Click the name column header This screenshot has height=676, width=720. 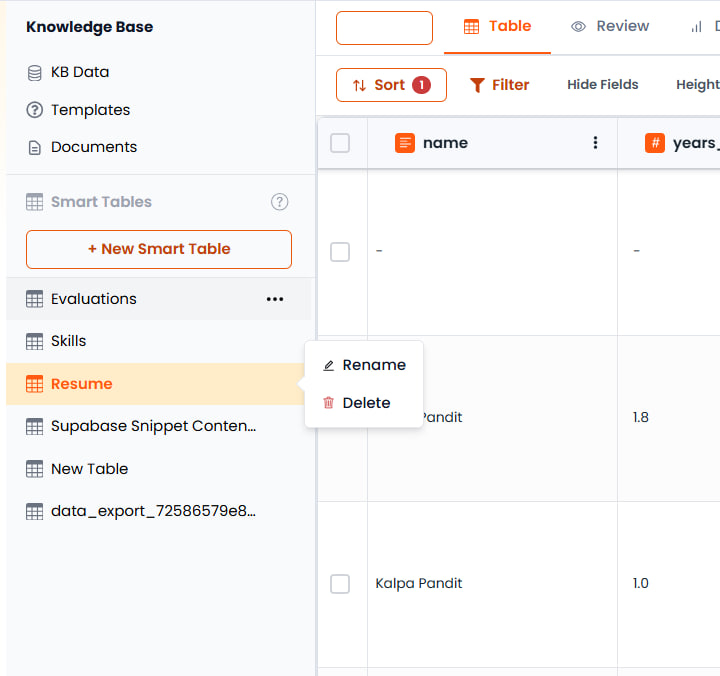click(492, 143)
